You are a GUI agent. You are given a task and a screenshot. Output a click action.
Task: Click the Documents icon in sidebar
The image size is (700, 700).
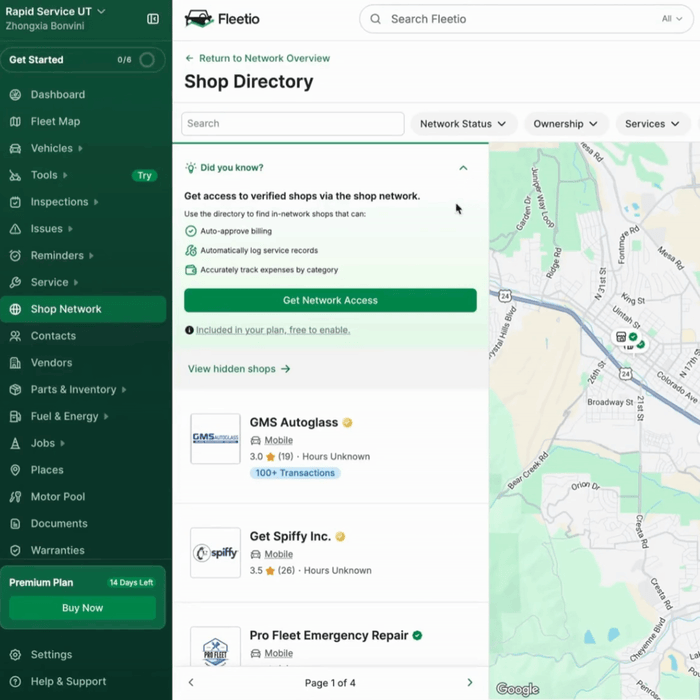click(x=15, y=523)
